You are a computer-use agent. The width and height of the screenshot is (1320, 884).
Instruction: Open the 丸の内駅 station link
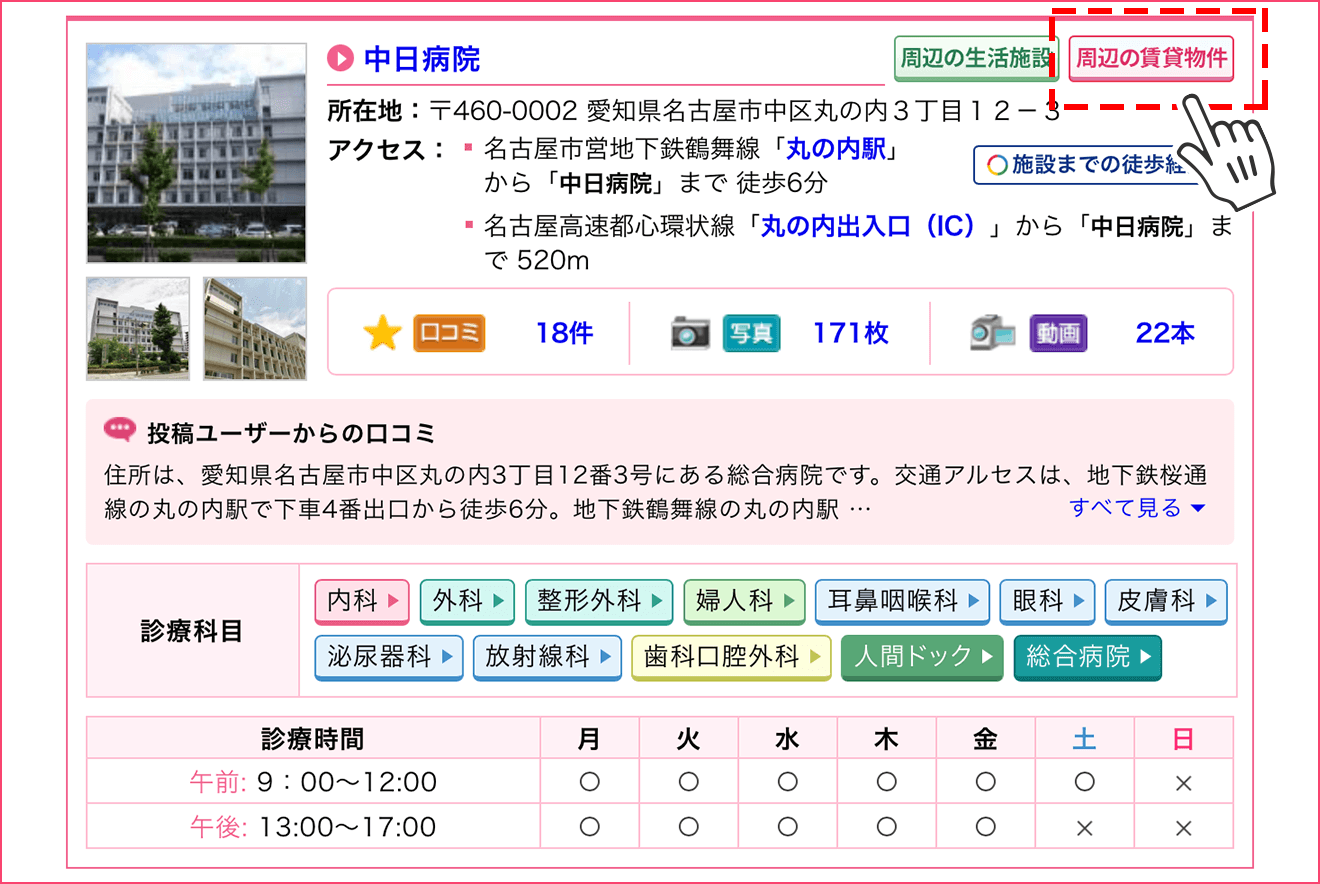coord(836,150)
